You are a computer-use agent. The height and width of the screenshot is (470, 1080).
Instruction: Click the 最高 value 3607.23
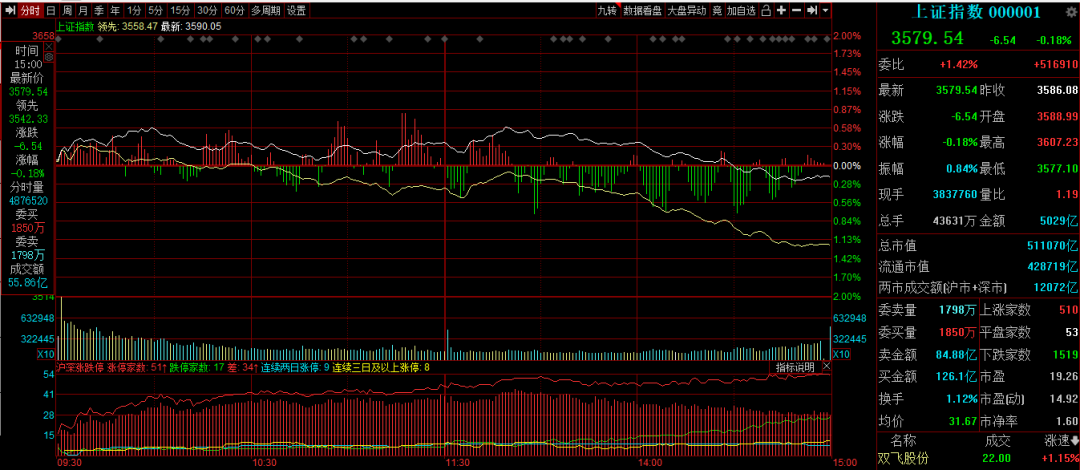click(x=1056, y=142)
